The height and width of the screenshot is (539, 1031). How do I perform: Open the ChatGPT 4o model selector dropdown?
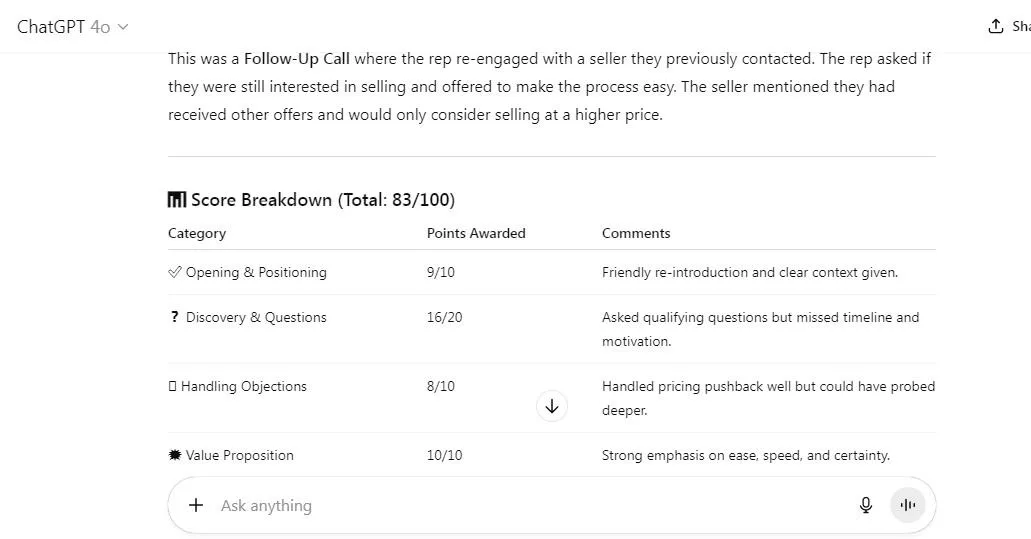[72, 27]
